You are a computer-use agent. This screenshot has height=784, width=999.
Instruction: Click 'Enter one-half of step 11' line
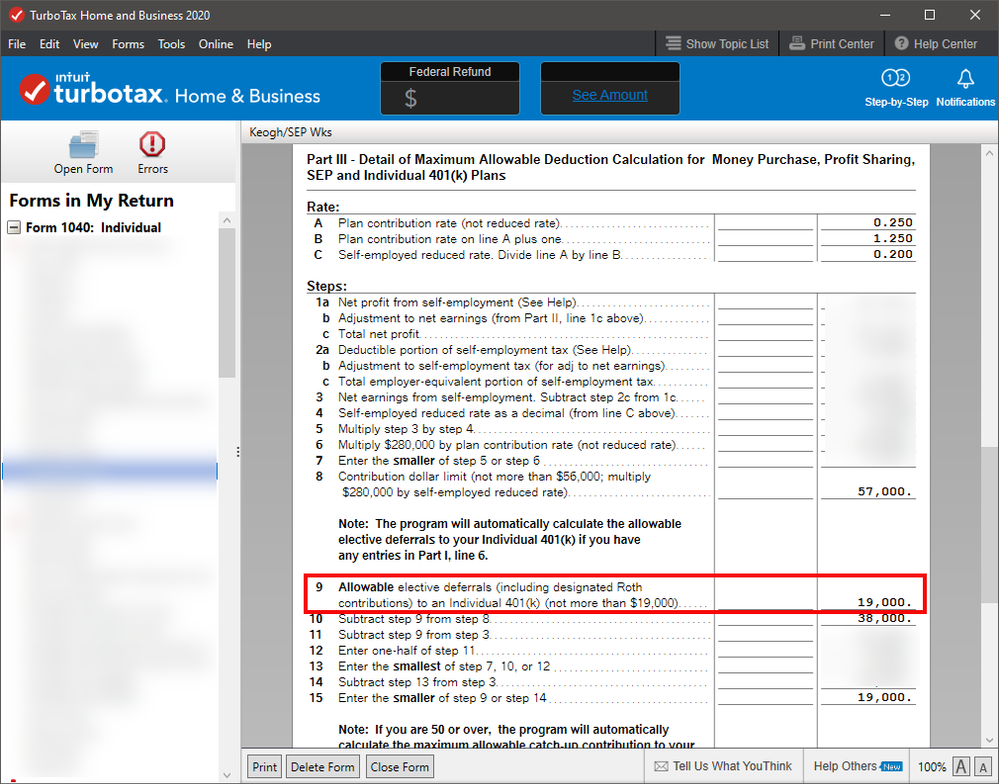pyautogui.click(x=407, y=650)
